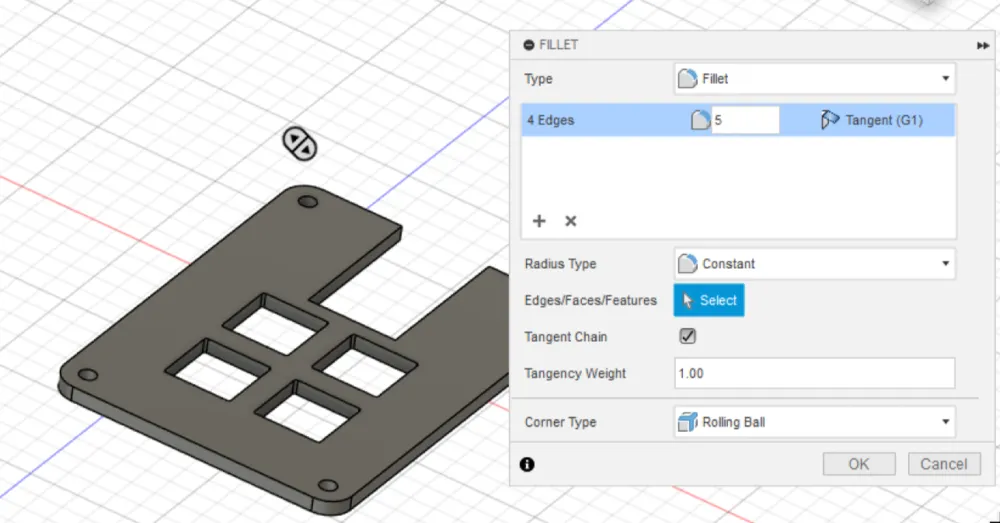This screenshot has height=523, width=1000.
Task: Expand the Corner Type Rolling Ball dropdown
Action: click(x=814, y=422)
